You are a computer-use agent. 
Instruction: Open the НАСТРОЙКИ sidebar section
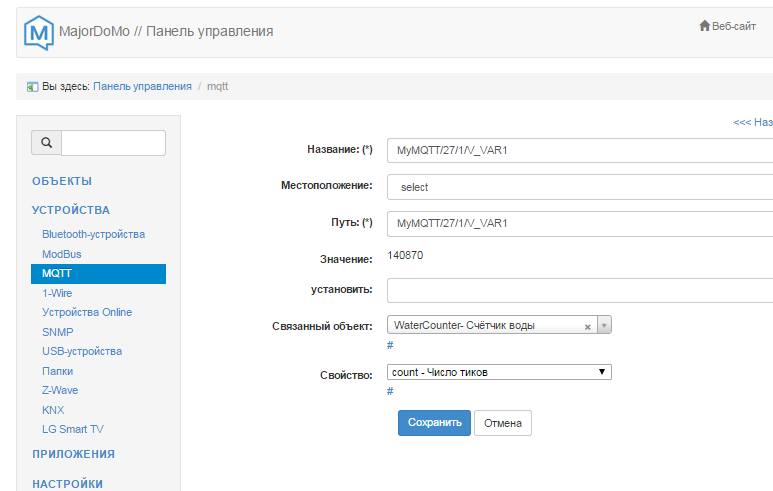68,484
